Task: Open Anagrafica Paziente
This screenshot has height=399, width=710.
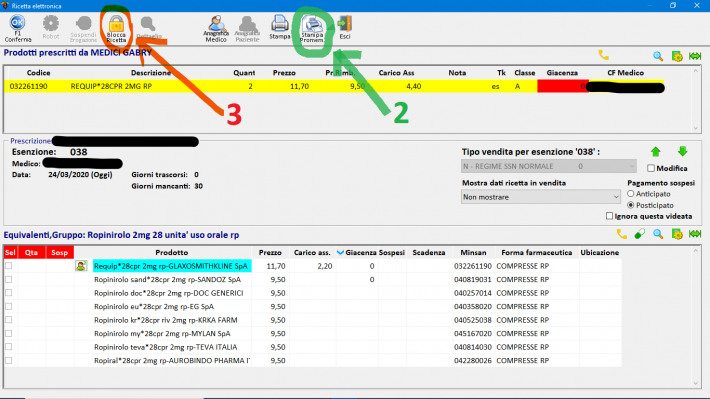Action: click(247, 29)
